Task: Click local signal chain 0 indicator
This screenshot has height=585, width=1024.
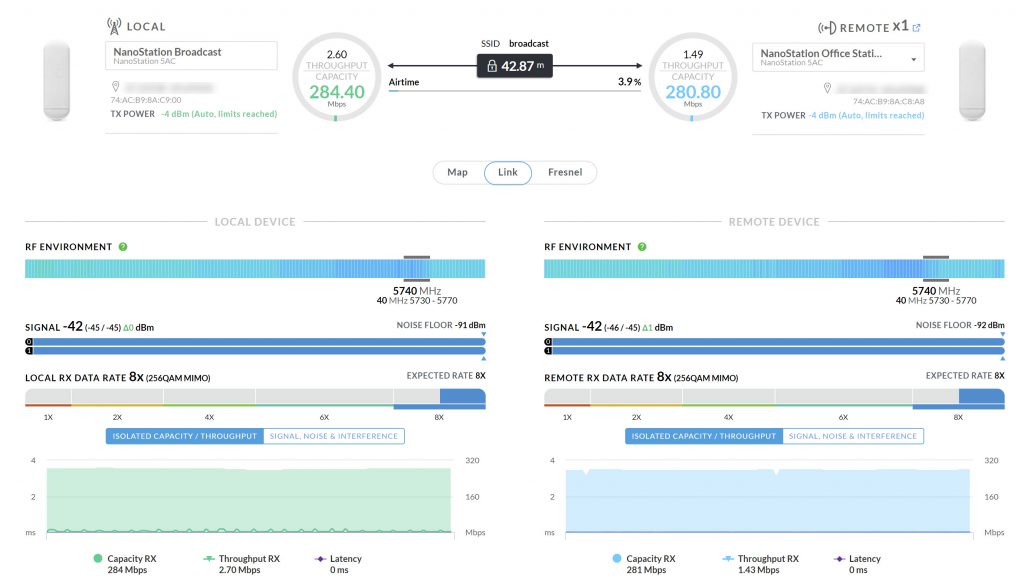Action: point(29,341)
